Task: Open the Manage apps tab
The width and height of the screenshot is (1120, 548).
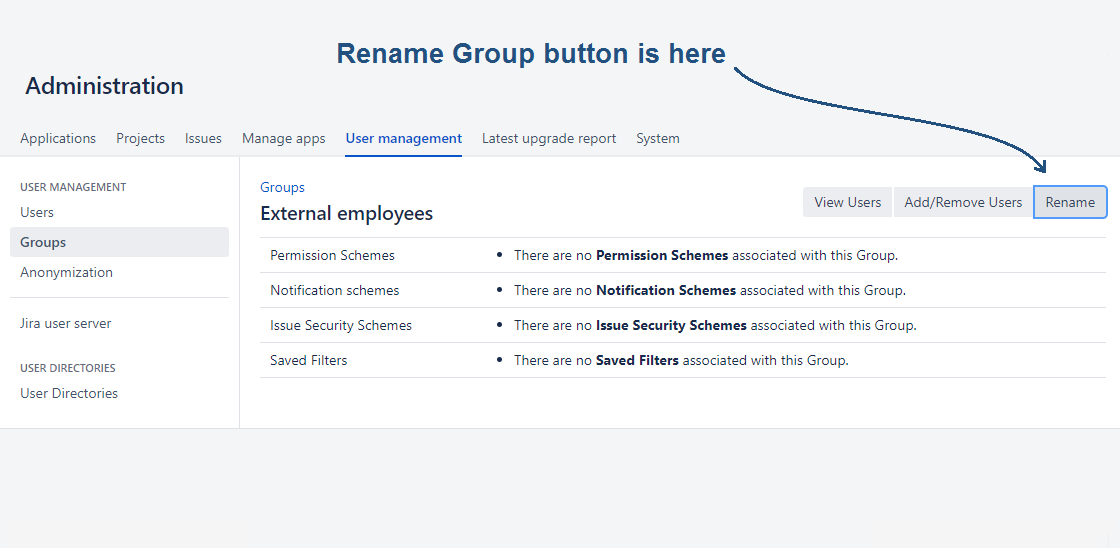Action: tap(284, 139)
